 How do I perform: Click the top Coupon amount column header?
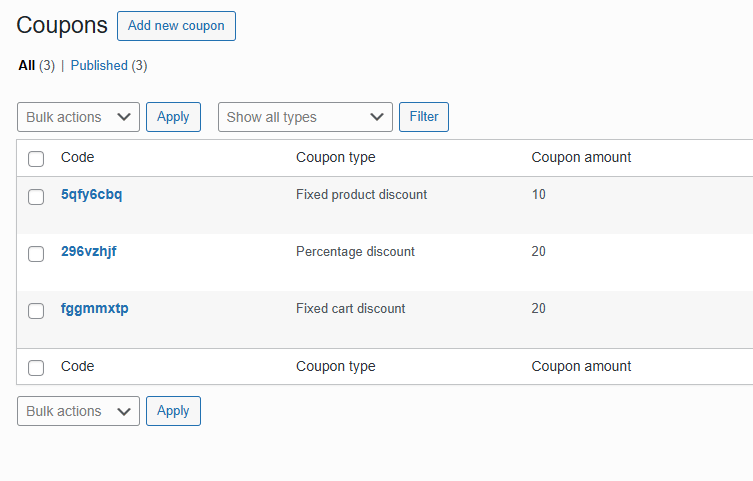[581, 157]
